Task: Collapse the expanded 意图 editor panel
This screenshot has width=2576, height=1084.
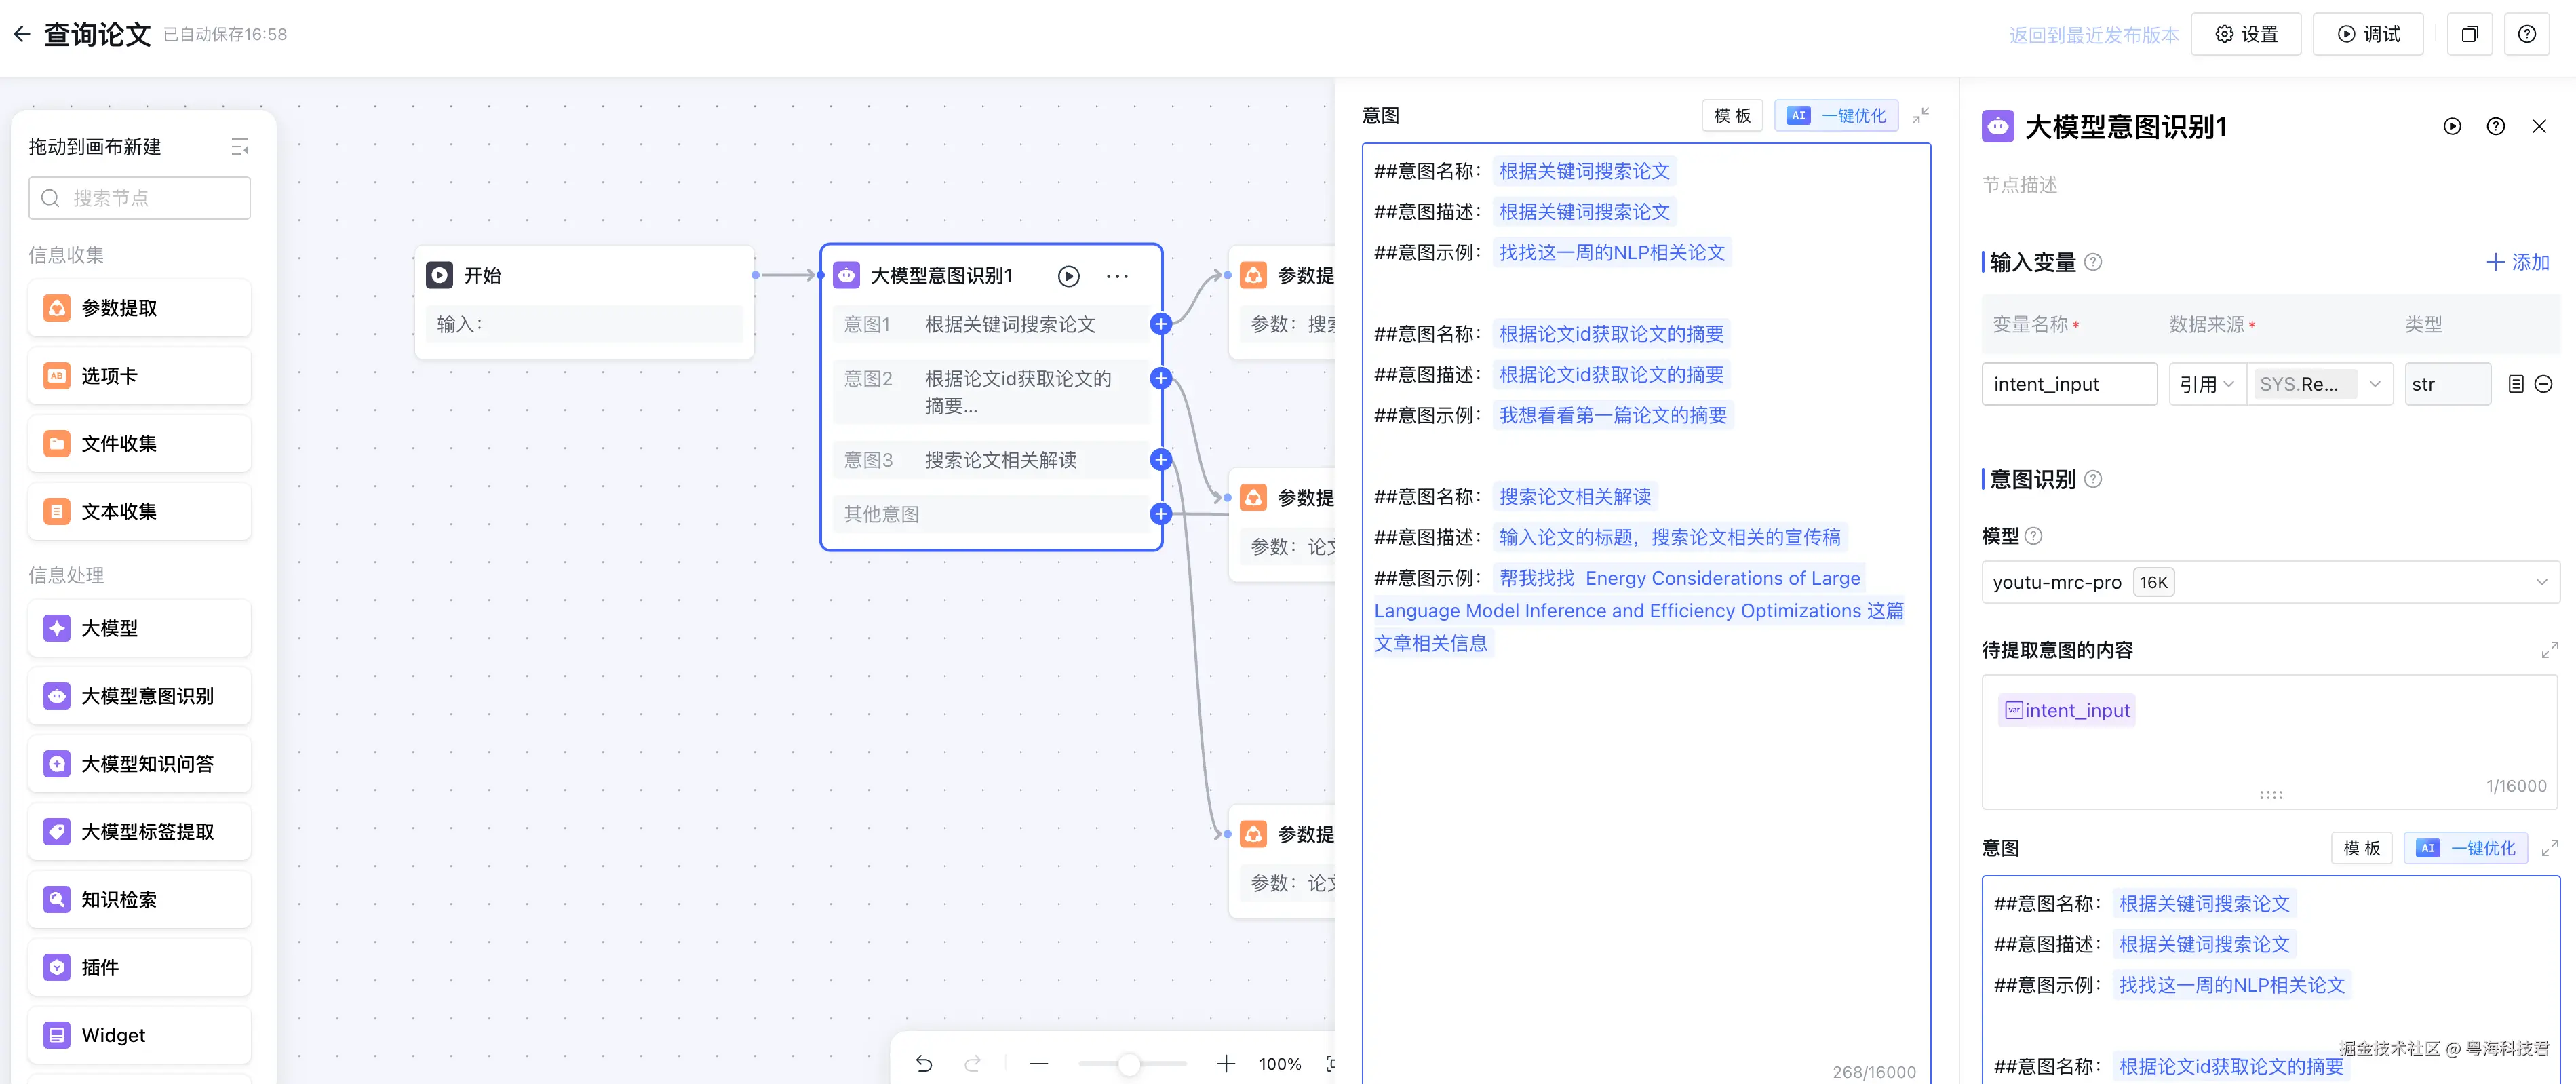Action: pos(1920,116)
